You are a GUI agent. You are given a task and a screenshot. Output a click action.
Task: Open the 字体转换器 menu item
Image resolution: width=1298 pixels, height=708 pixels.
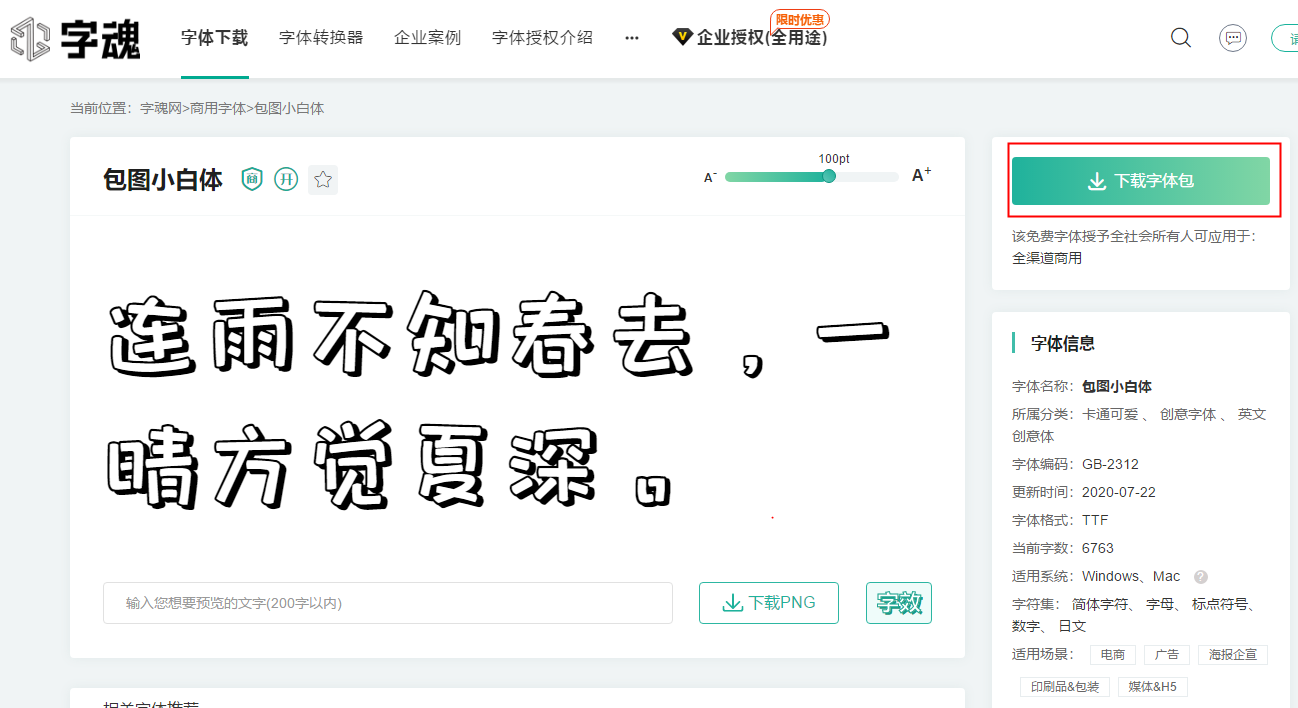tap(321, 38)
